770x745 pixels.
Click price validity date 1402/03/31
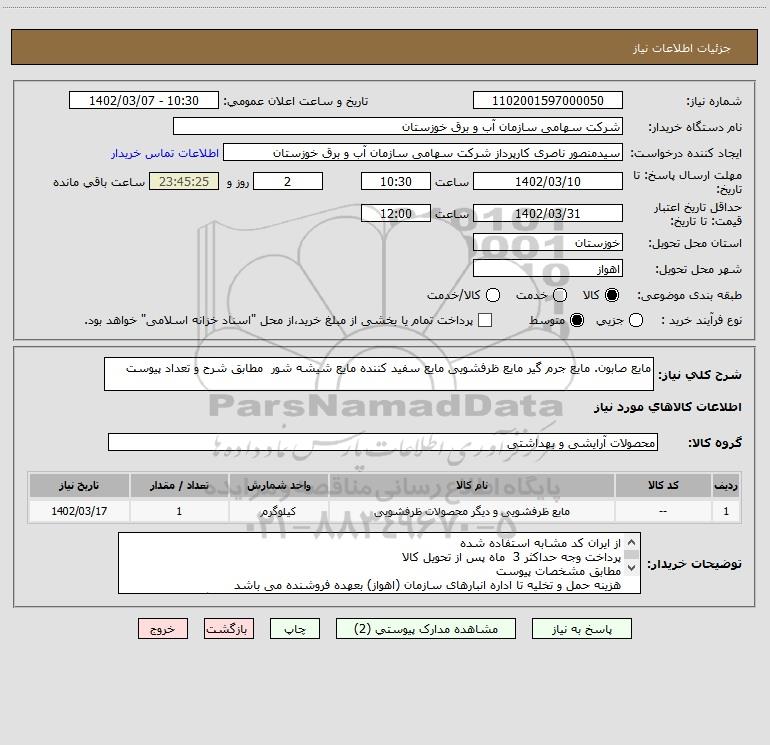pyautogui.click(x=548, y=213)
